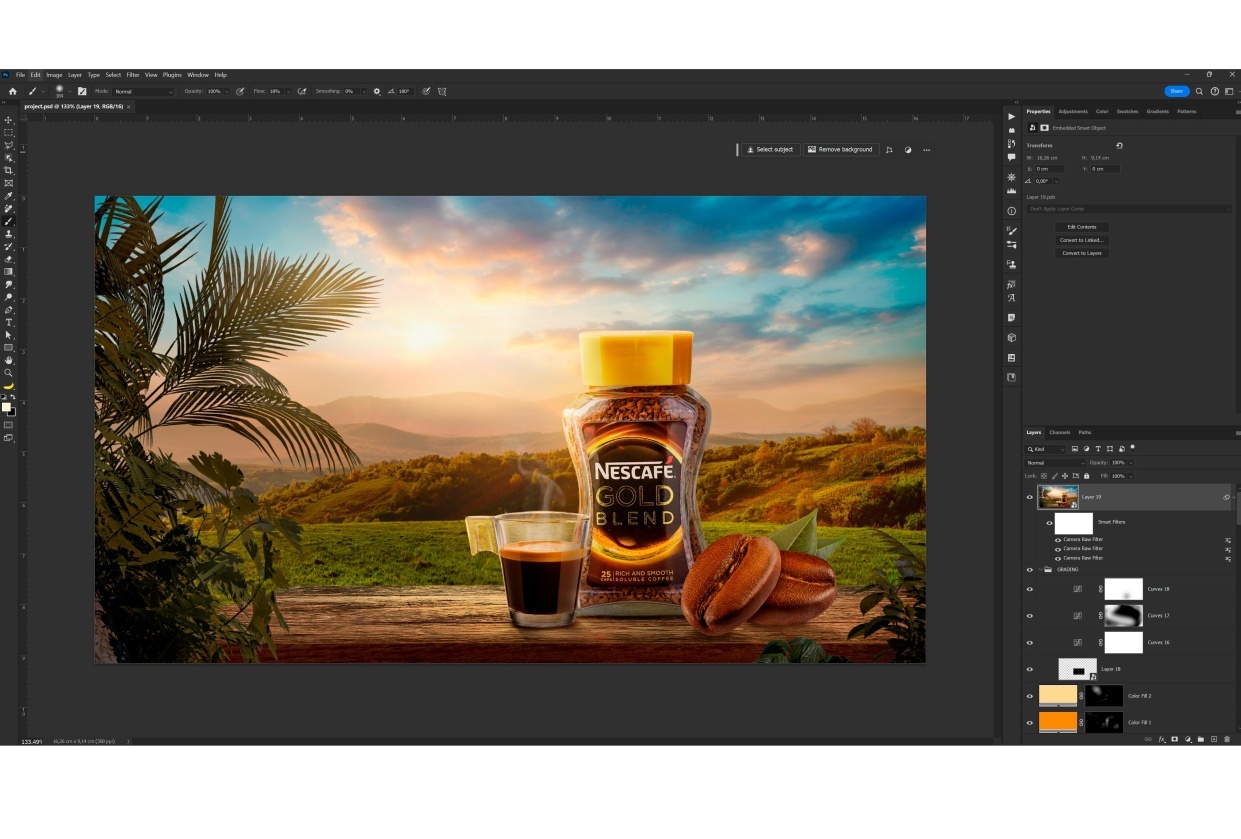Create a new group folder
This screenshot has height=839, width=1241.
pos(1201,739)
